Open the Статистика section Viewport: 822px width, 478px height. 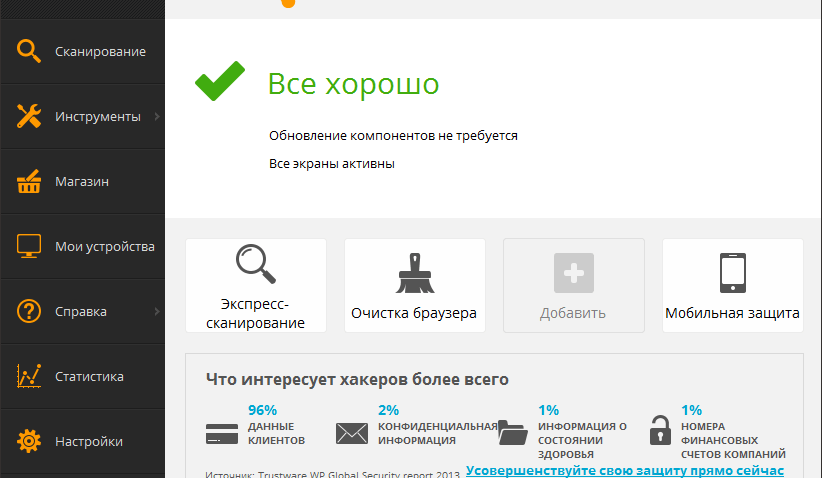(83, 376)
